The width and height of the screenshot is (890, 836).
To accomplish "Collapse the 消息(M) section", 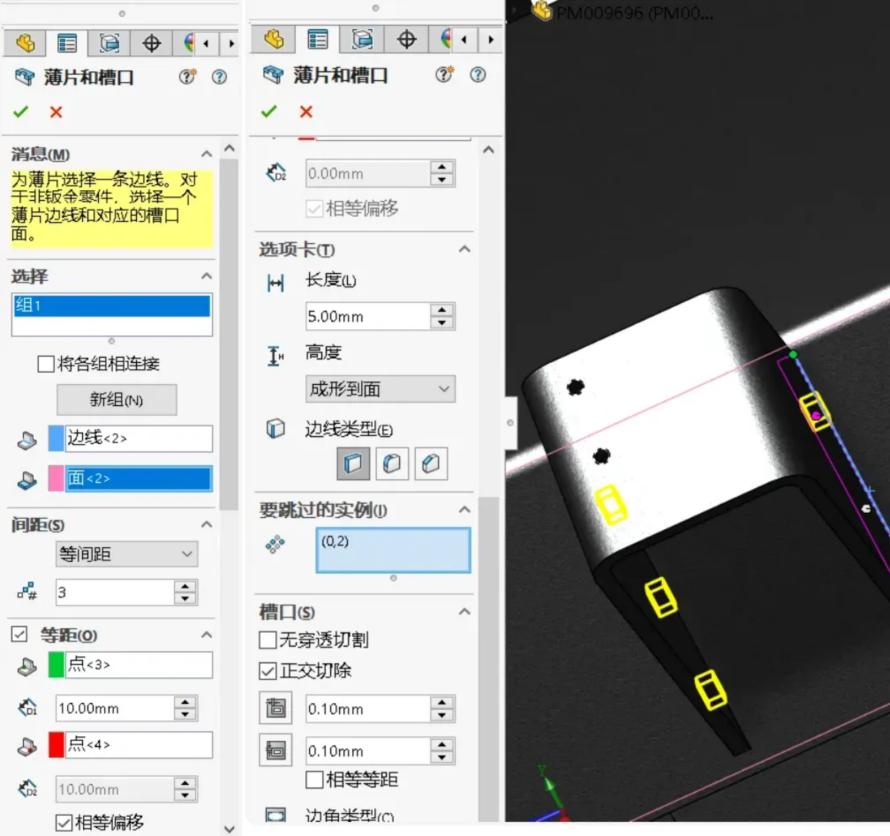I will point(207,154).
